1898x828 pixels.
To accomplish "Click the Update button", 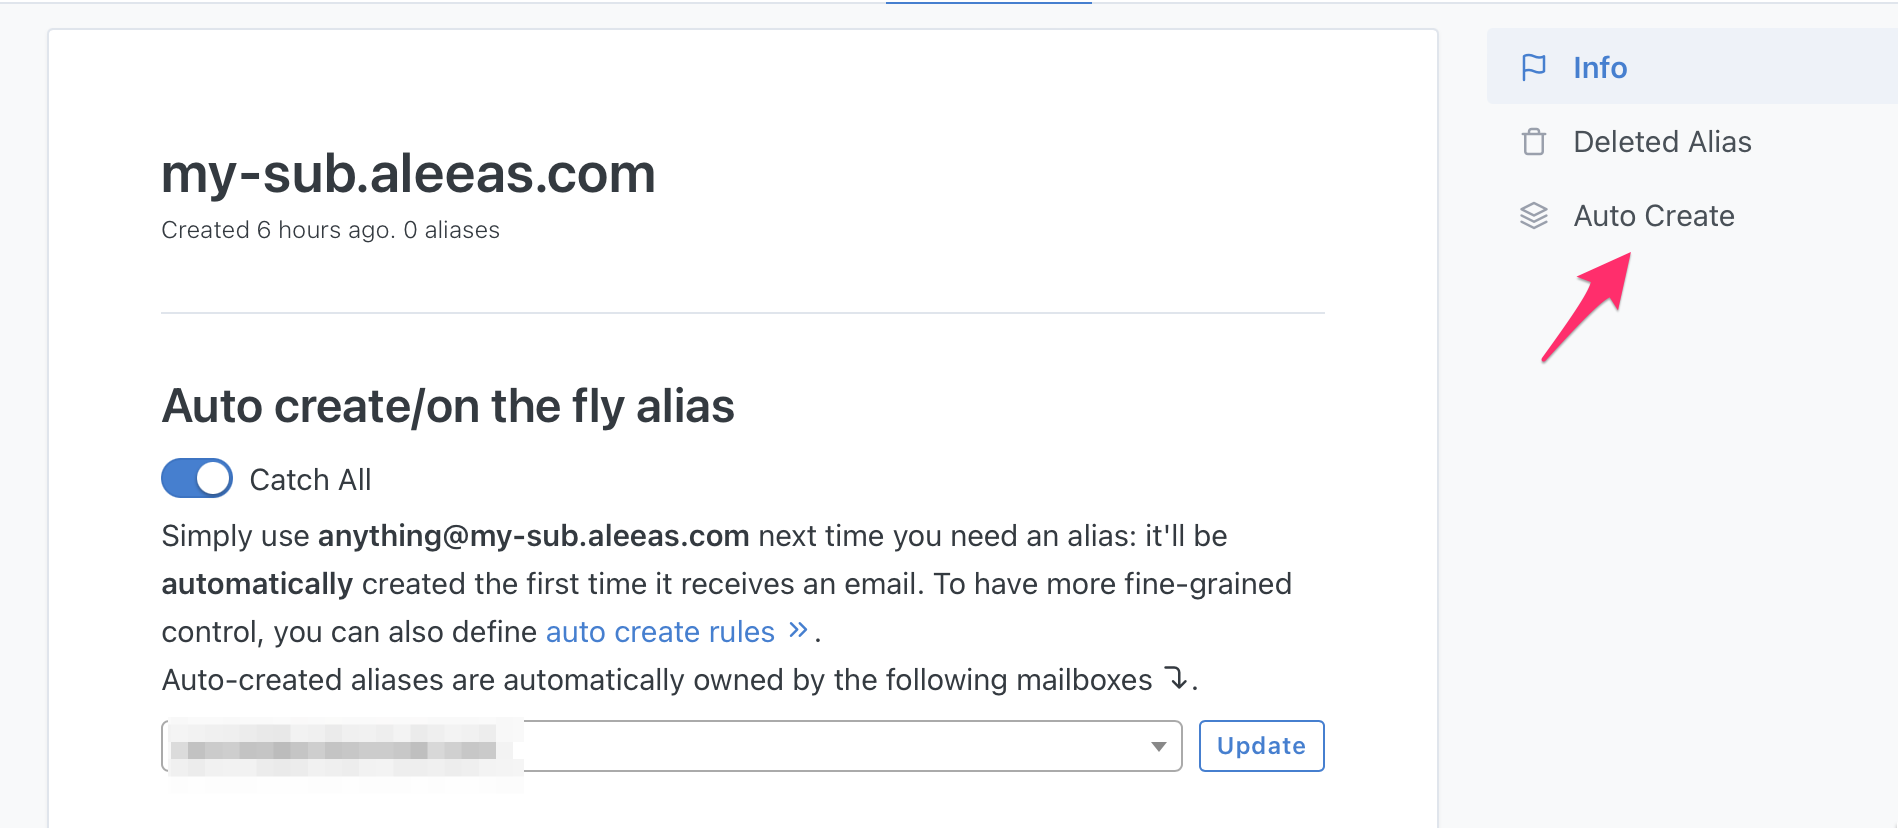I will click(x=1262, y=746).
